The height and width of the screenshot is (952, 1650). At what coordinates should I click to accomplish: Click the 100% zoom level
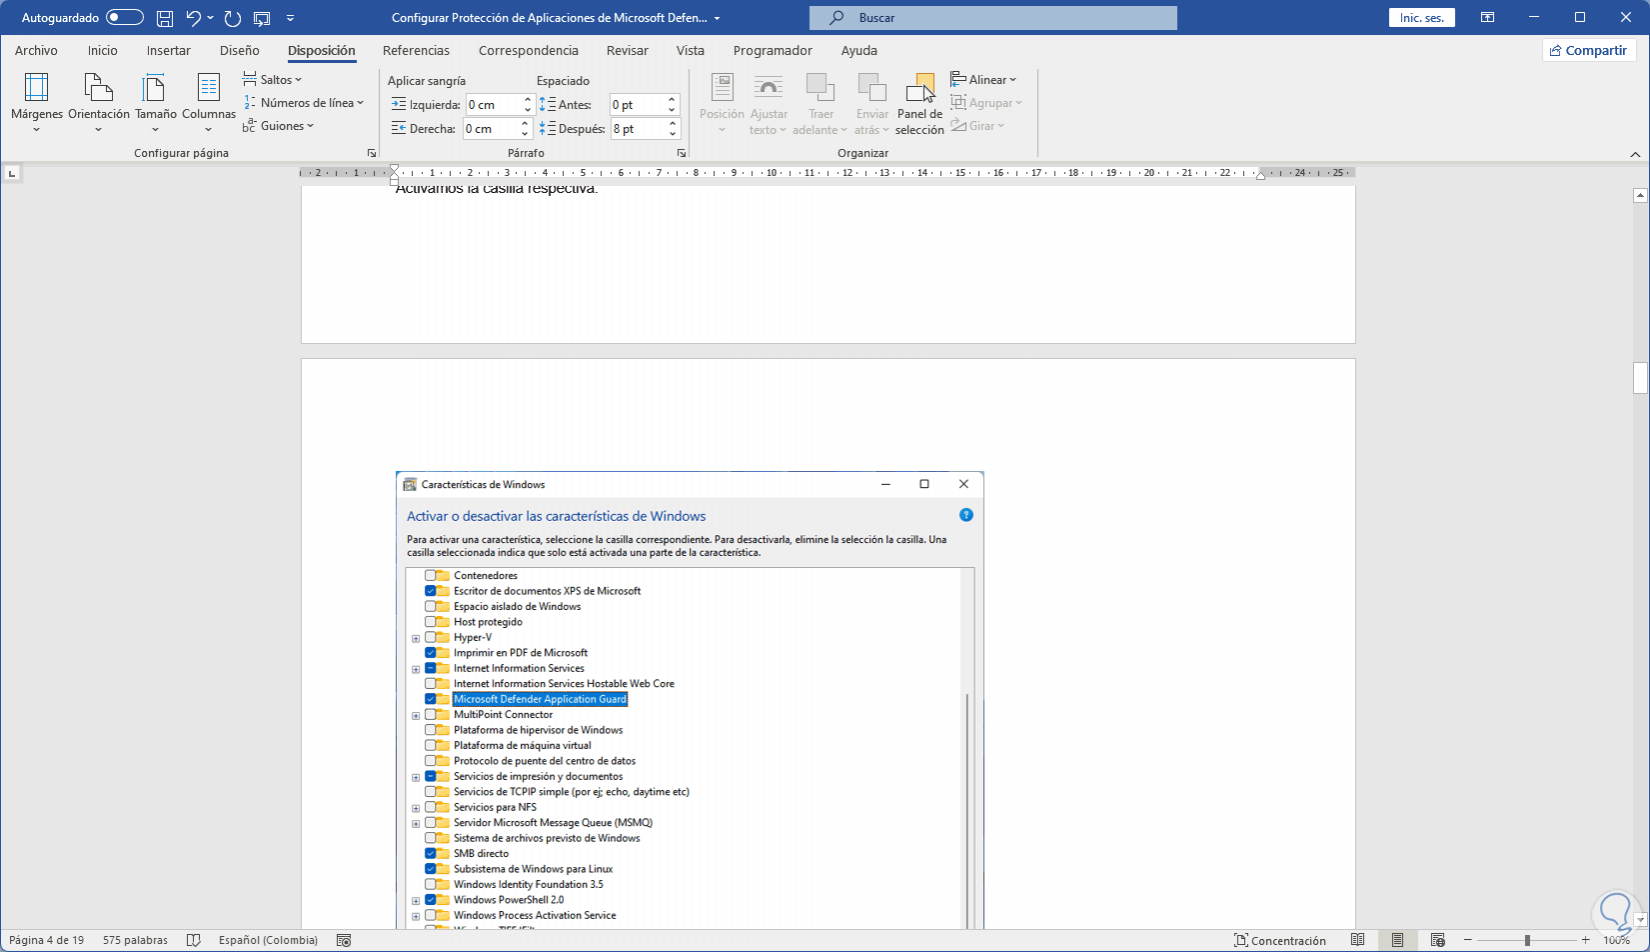pos(1616,940)
